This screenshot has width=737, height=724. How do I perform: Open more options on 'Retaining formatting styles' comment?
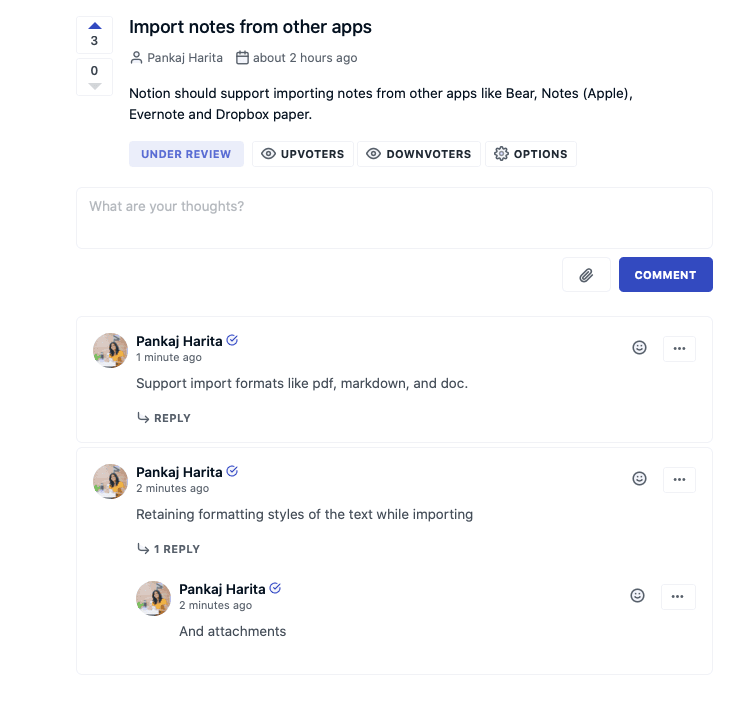tap(679, 480)
